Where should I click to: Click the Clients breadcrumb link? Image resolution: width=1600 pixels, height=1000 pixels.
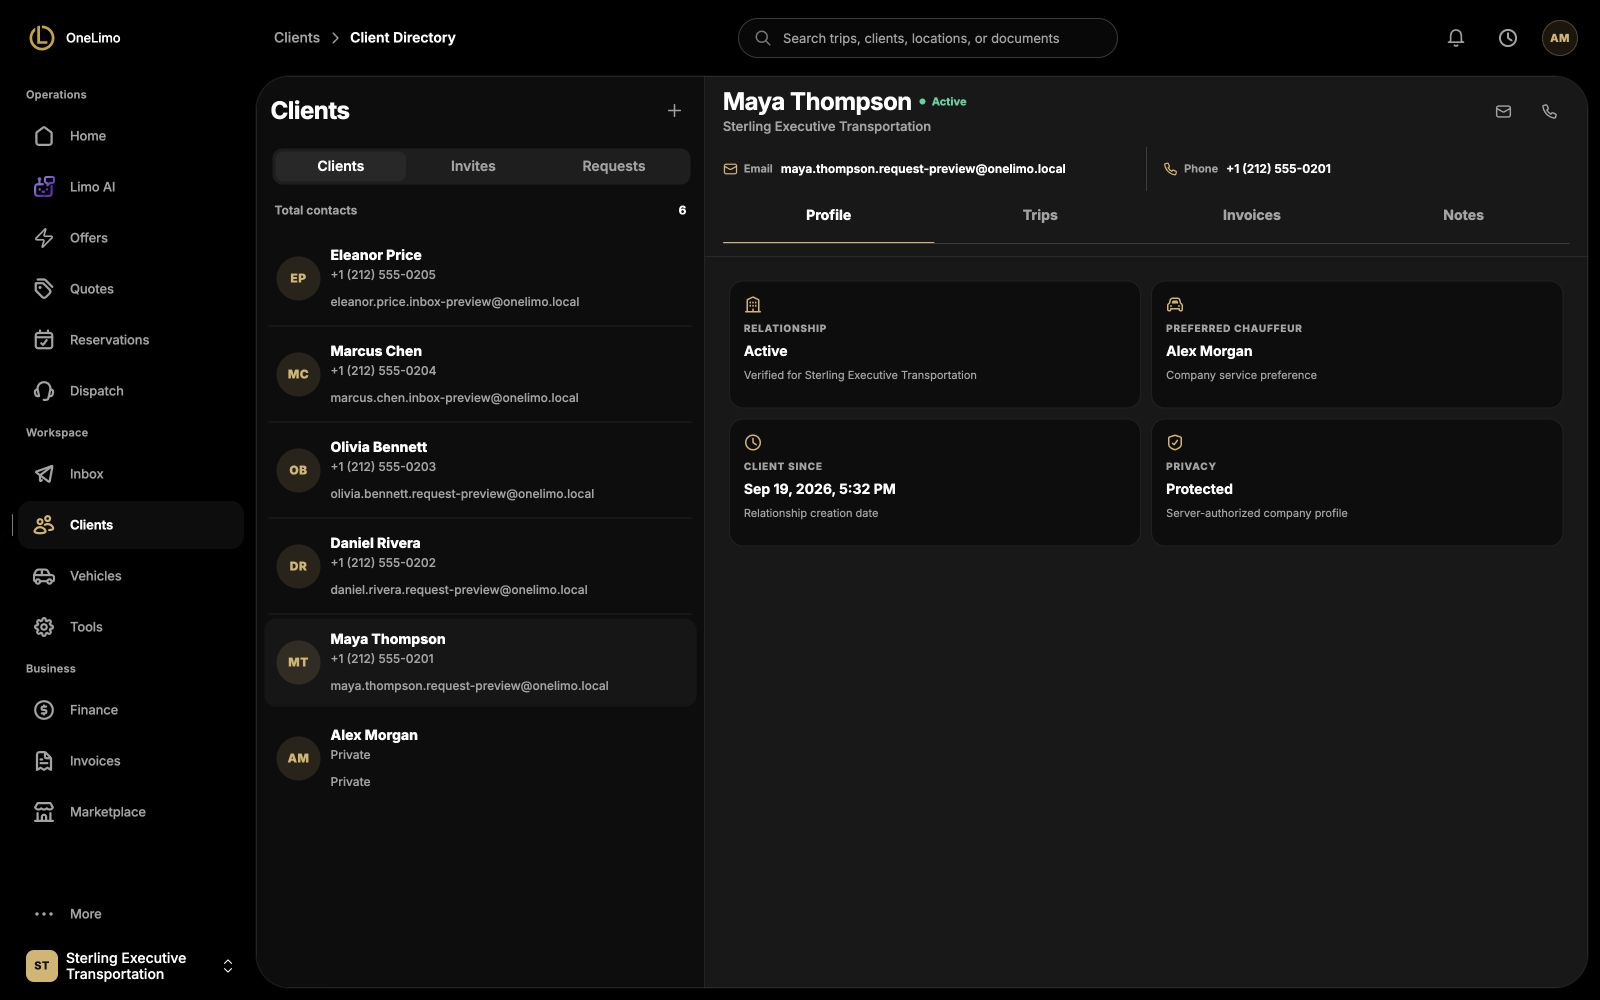[297, 38]
